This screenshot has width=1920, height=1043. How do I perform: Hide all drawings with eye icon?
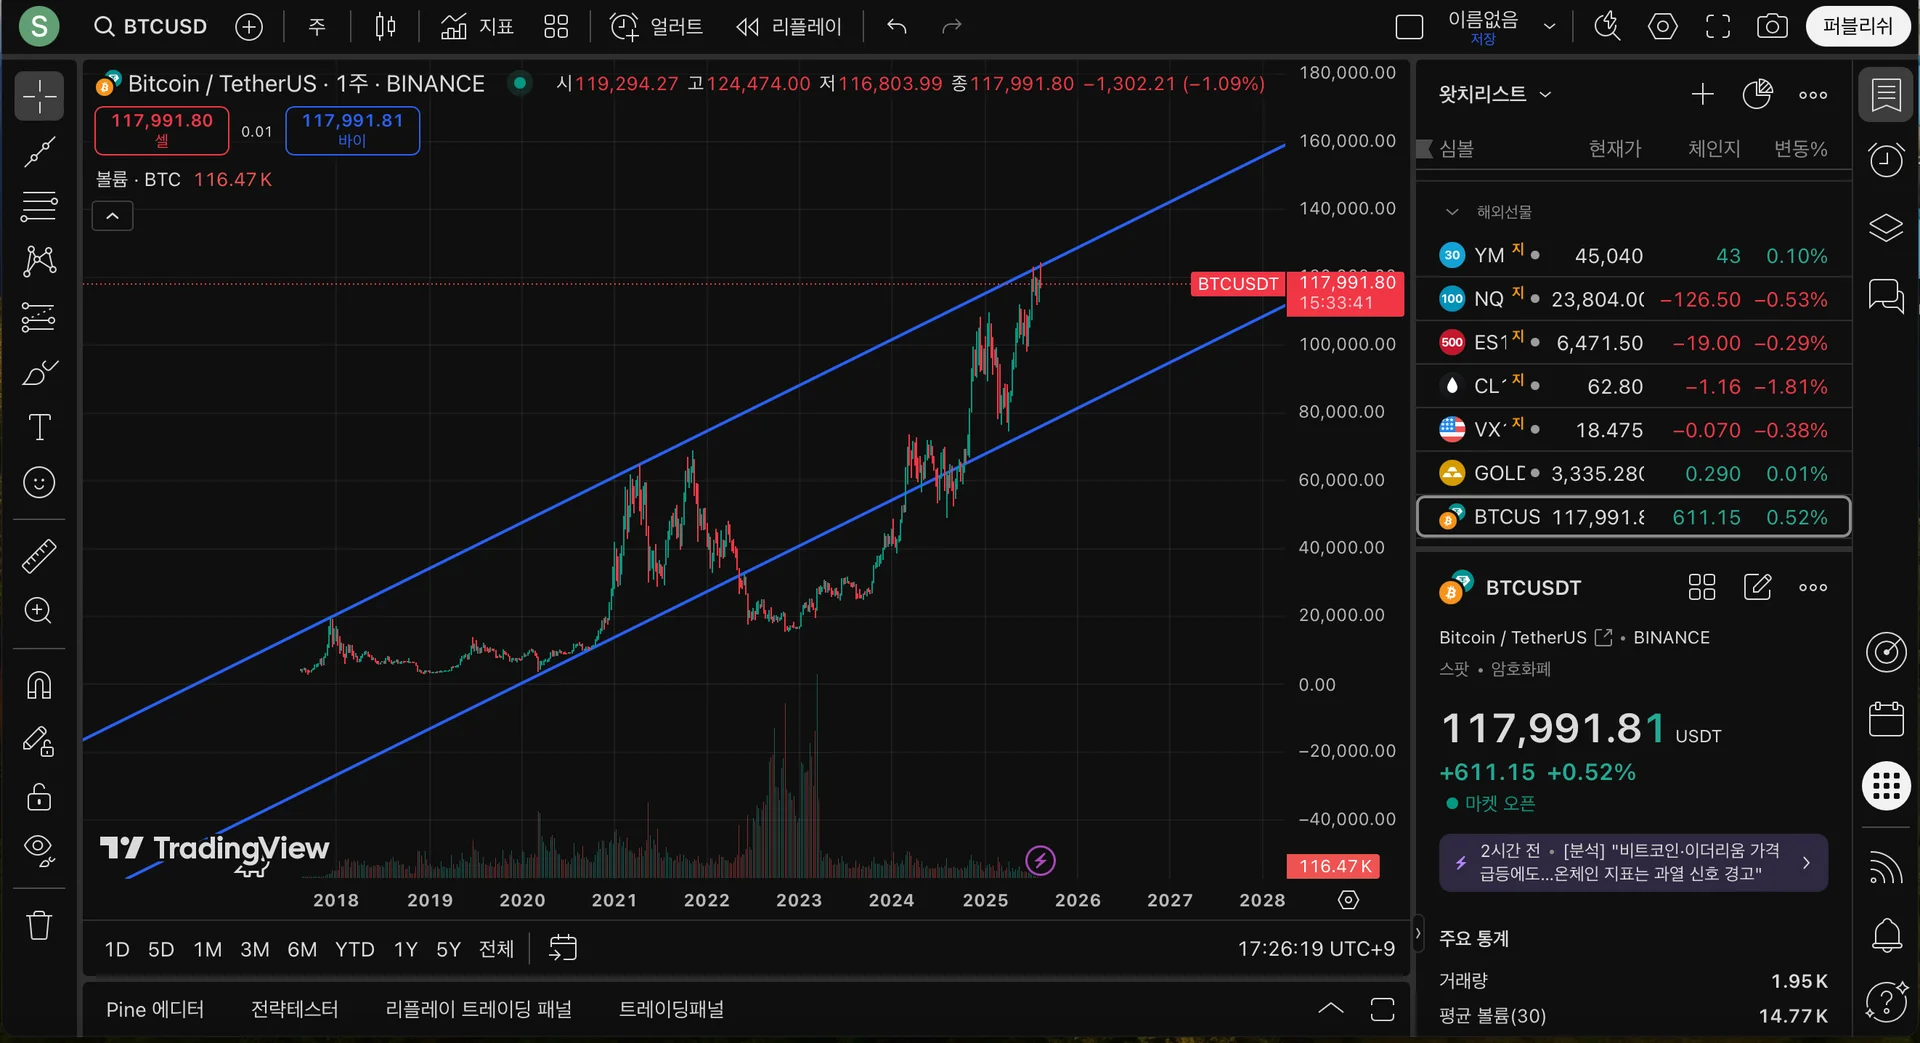click(39, 851)
